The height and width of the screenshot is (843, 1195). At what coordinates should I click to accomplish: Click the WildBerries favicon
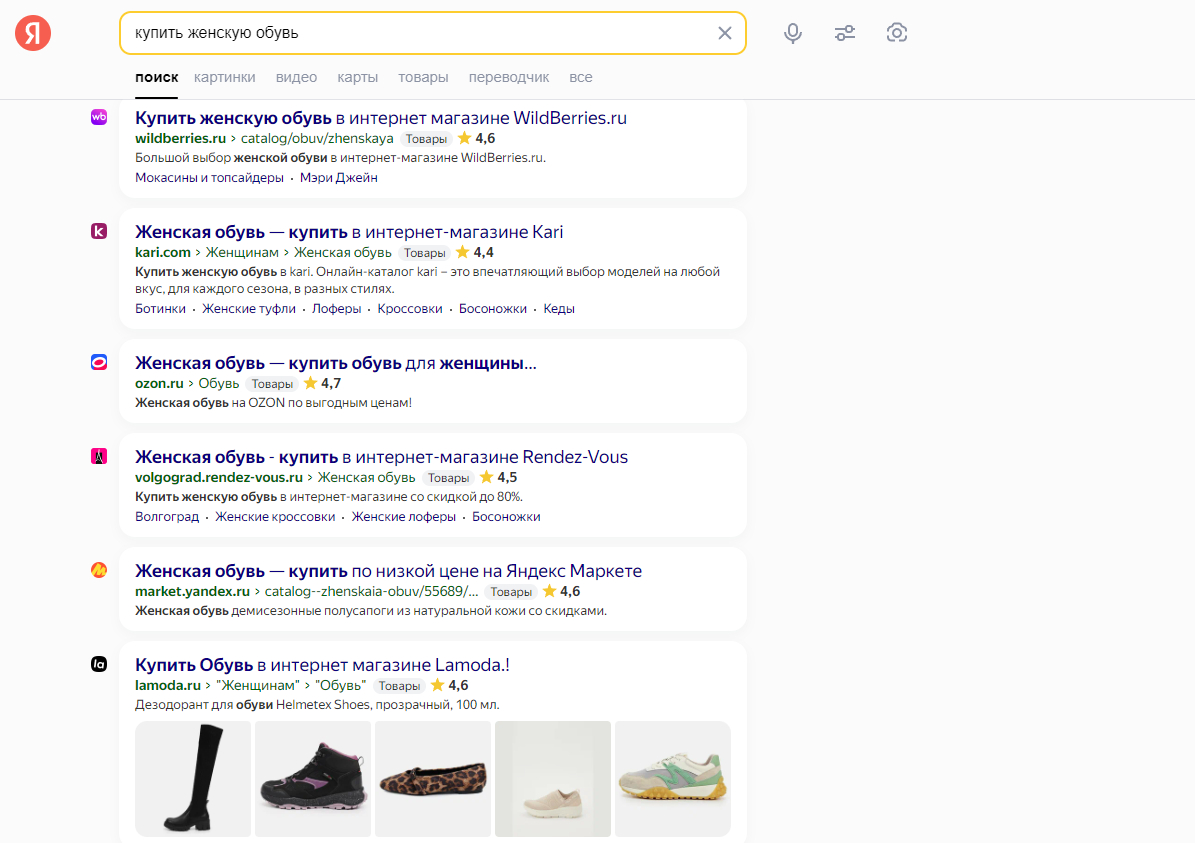pos(99,117)
